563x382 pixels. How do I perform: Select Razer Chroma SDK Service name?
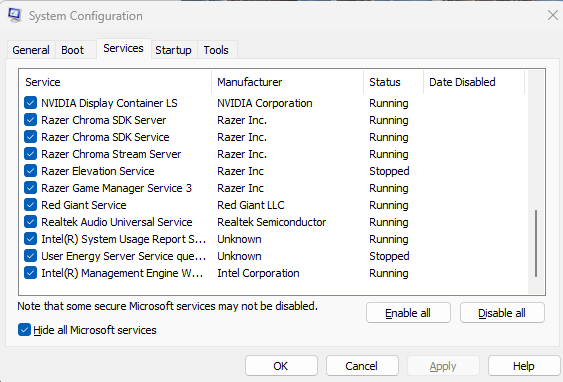tap(105, 137)
